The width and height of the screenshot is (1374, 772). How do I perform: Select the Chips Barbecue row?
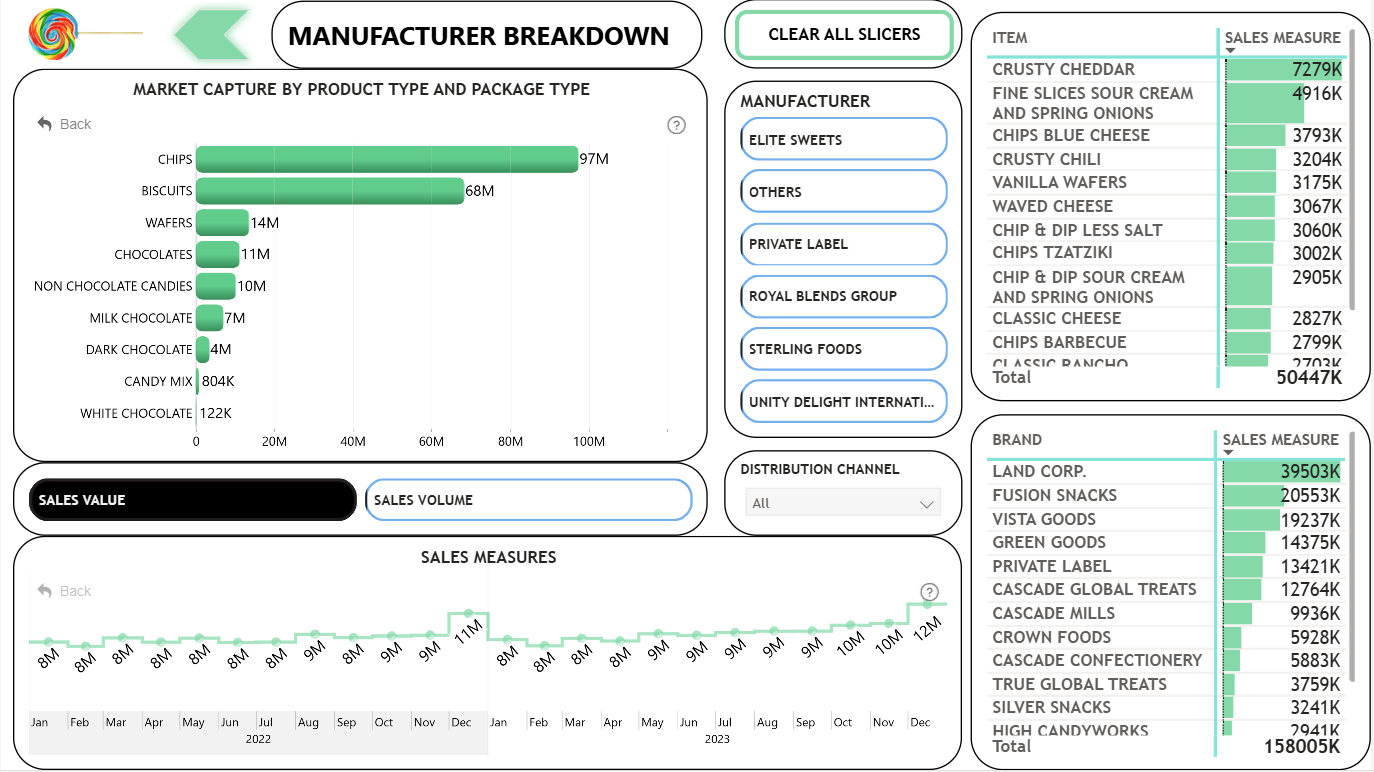1167,342
